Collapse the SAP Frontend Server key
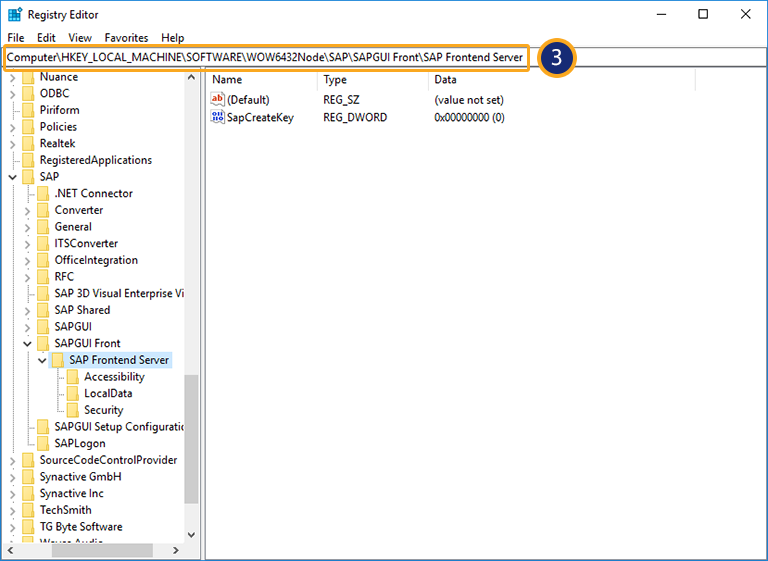 pyautogui.click(x=41, y=360)
